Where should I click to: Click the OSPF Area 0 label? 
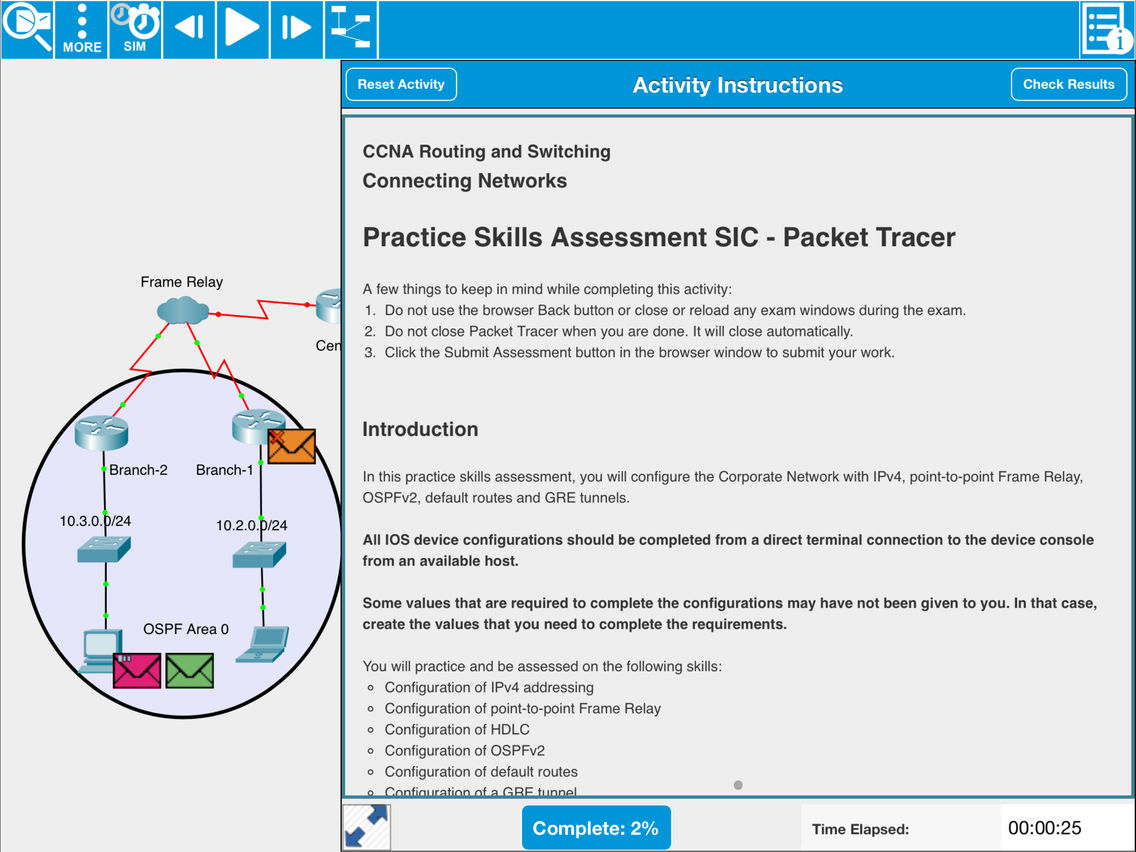coord(185,629)
